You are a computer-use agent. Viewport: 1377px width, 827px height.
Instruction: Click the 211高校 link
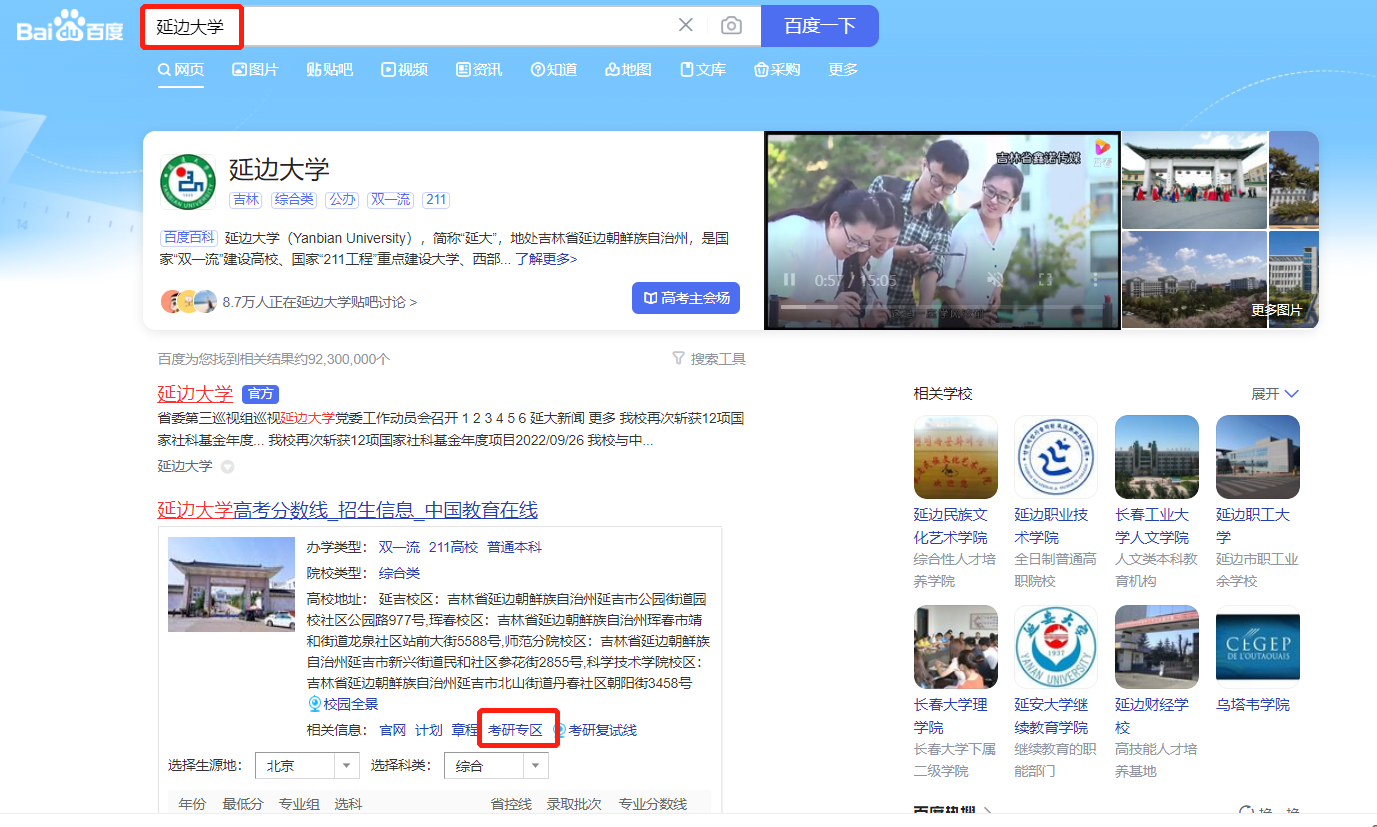pyautogui.click(x=453, y=547)
